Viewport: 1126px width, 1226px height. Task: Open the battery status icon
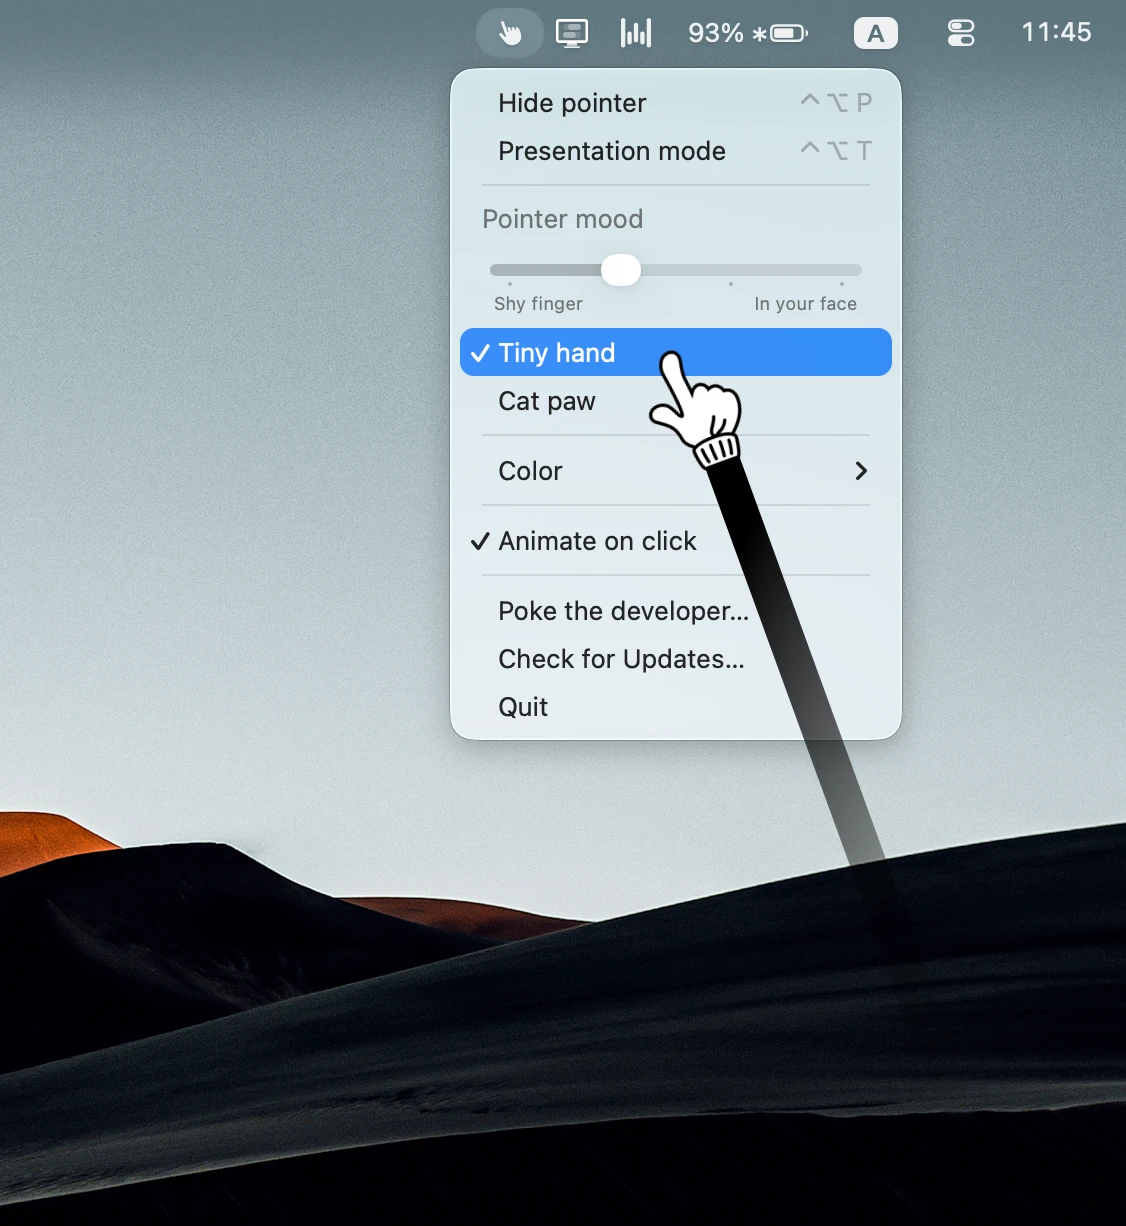pyautogui.click(x=788, y=34)
